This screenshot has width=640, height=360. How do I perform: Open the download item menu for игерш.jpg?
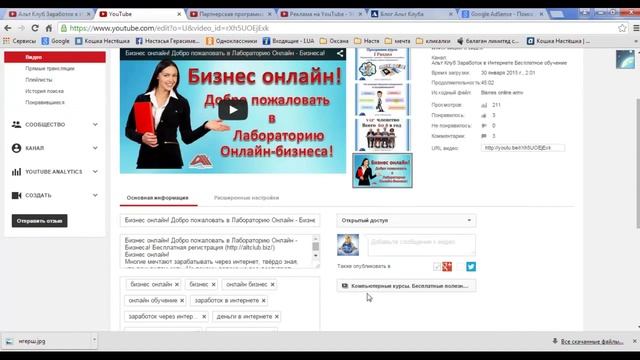click(94, 340)
